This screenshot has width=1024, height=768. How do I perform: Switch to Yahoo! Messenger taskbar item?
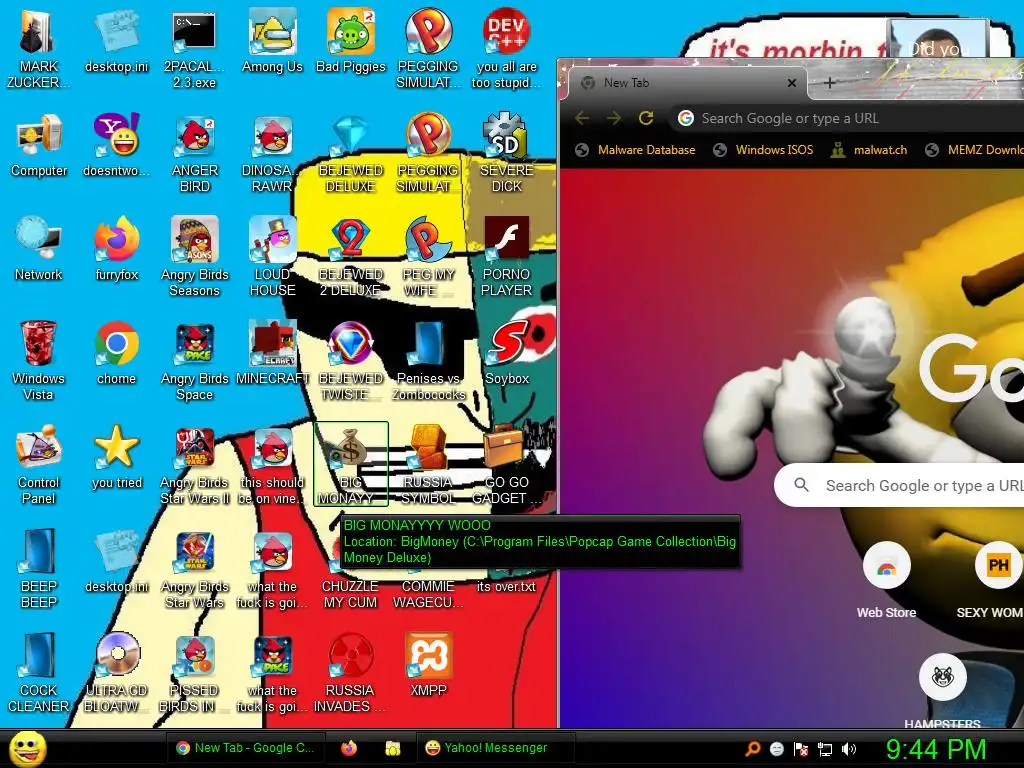click(494, 748)
